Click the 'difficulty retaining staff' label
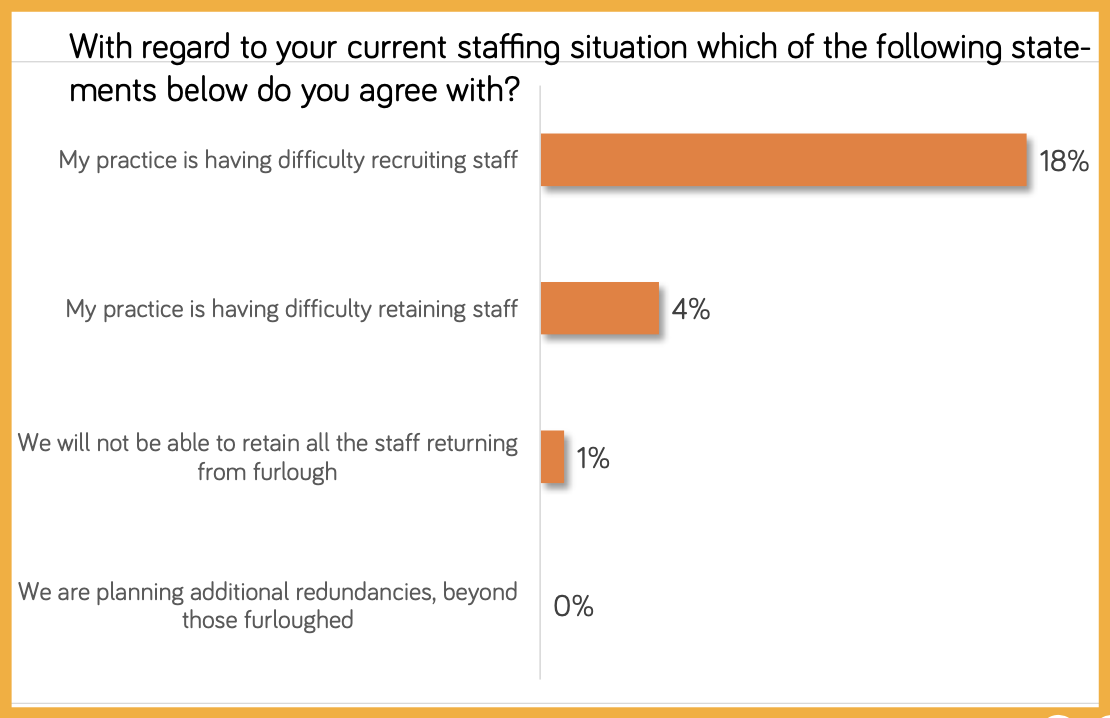This screenshot has width=1110, height=718. click(291, 308)
